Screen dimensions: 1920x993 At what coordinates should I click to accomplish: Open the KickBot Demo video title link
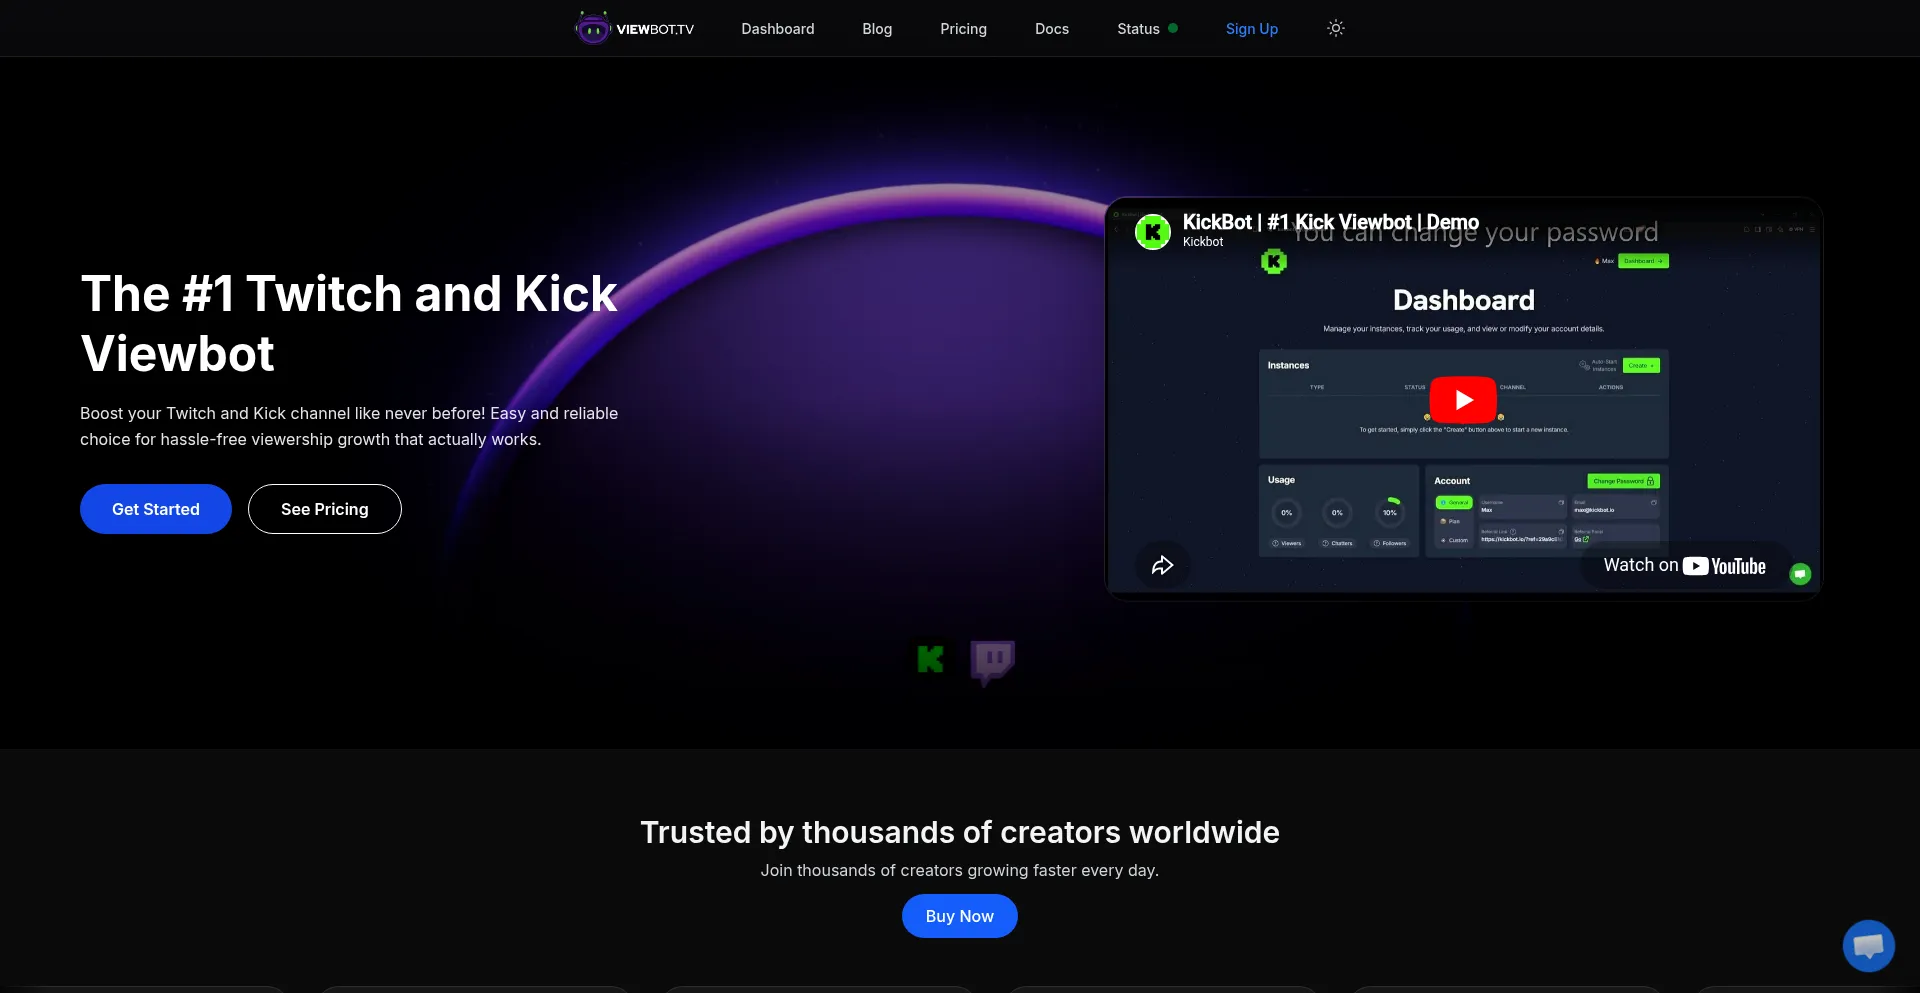1330,222
